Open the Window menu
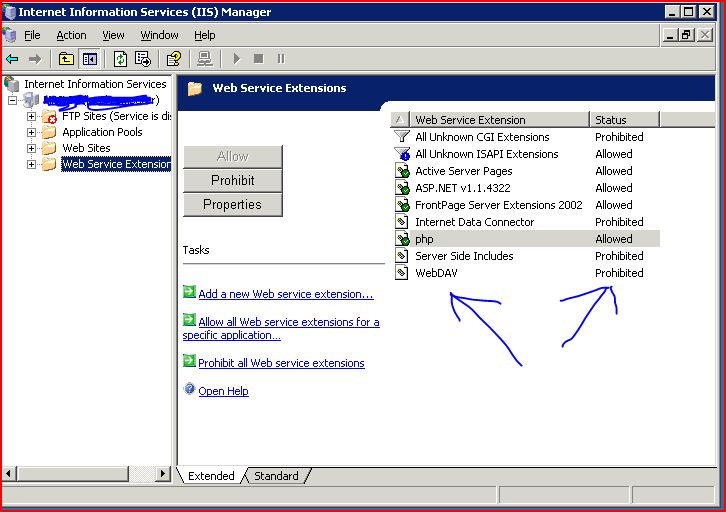The width and height of the screenshot is (726, 512). pyautogui.click(x=159, y=35)
